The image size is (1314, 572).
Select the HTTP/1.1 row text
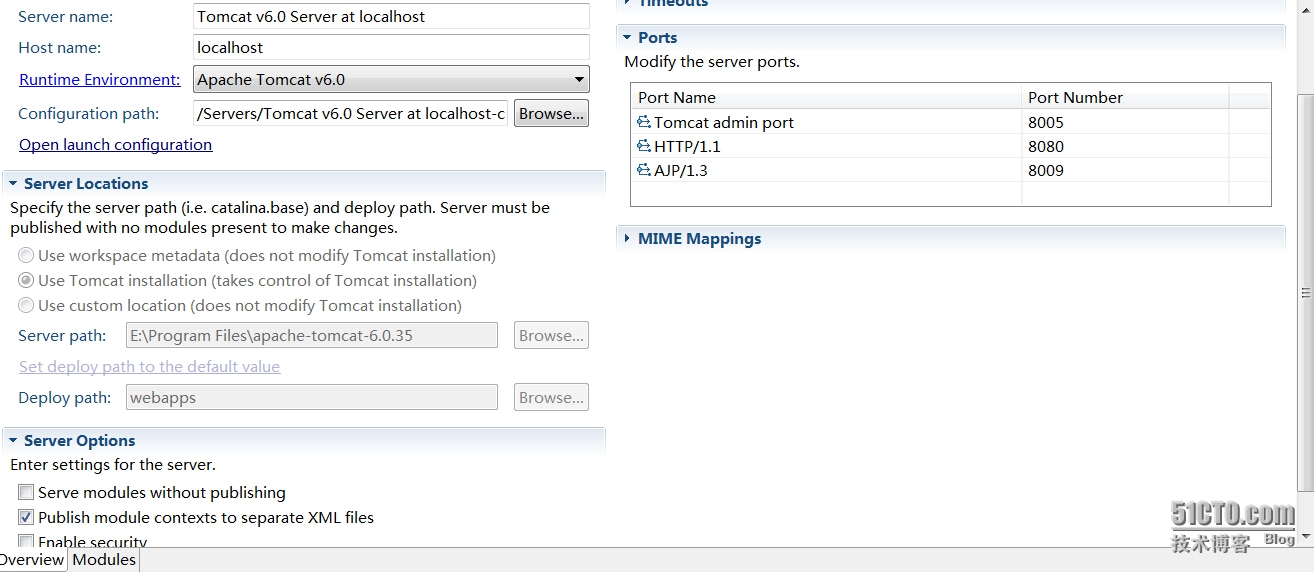click(687, 146)
